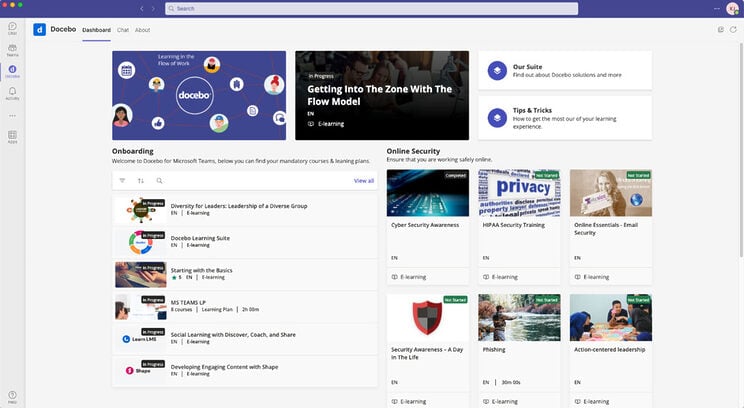Viewport: 744px width, 408px height.
Task: Open Starting with the Basics course
Action: (245, 274)
